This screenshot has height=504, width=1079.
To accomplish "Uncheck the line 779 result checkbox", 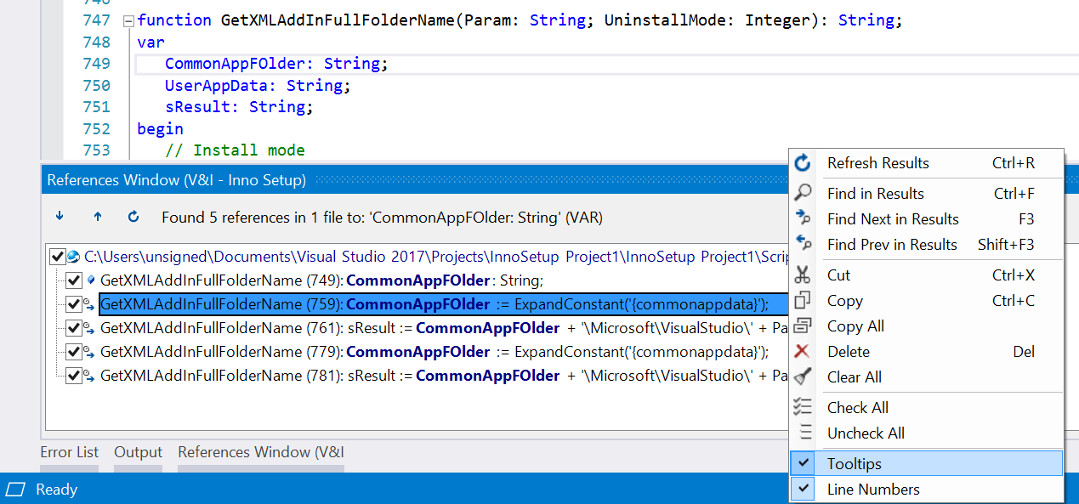I will point(74,353).
